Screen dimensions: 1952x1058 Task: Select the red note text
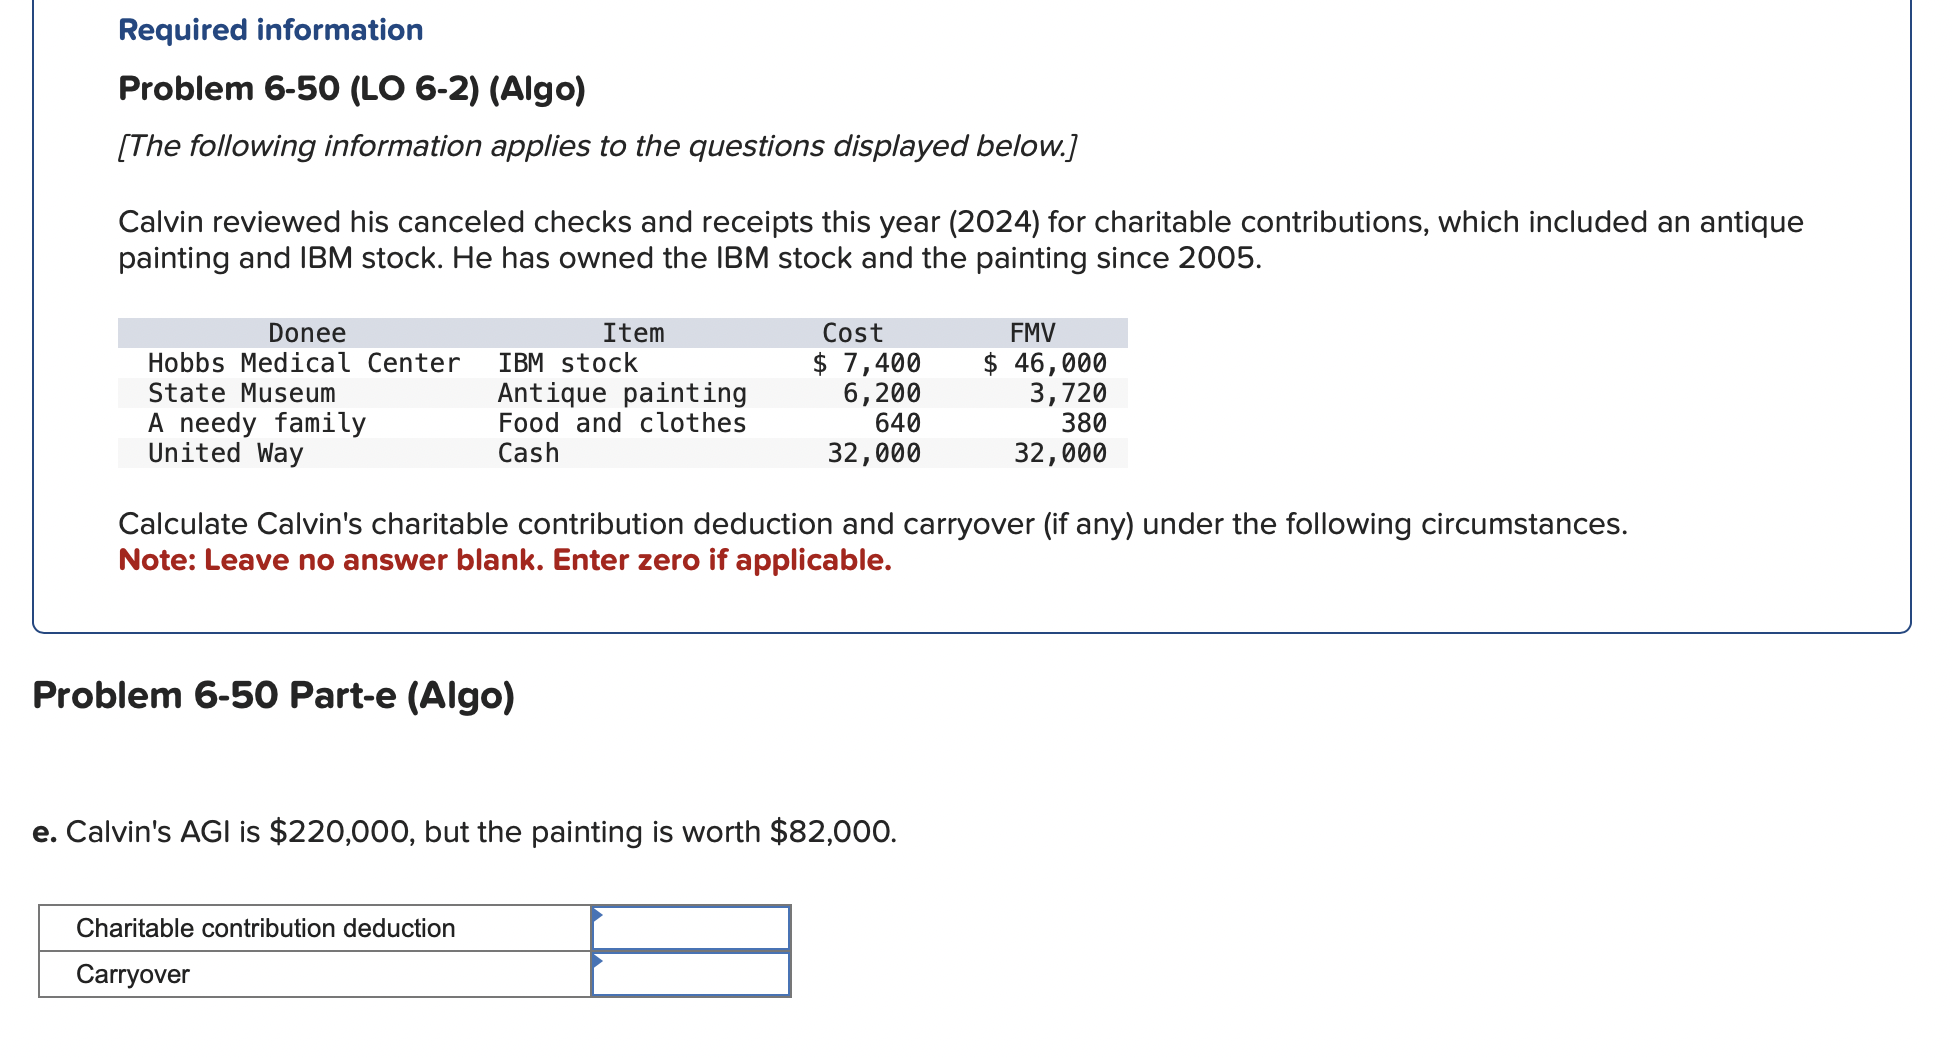[x=504, y=560]
